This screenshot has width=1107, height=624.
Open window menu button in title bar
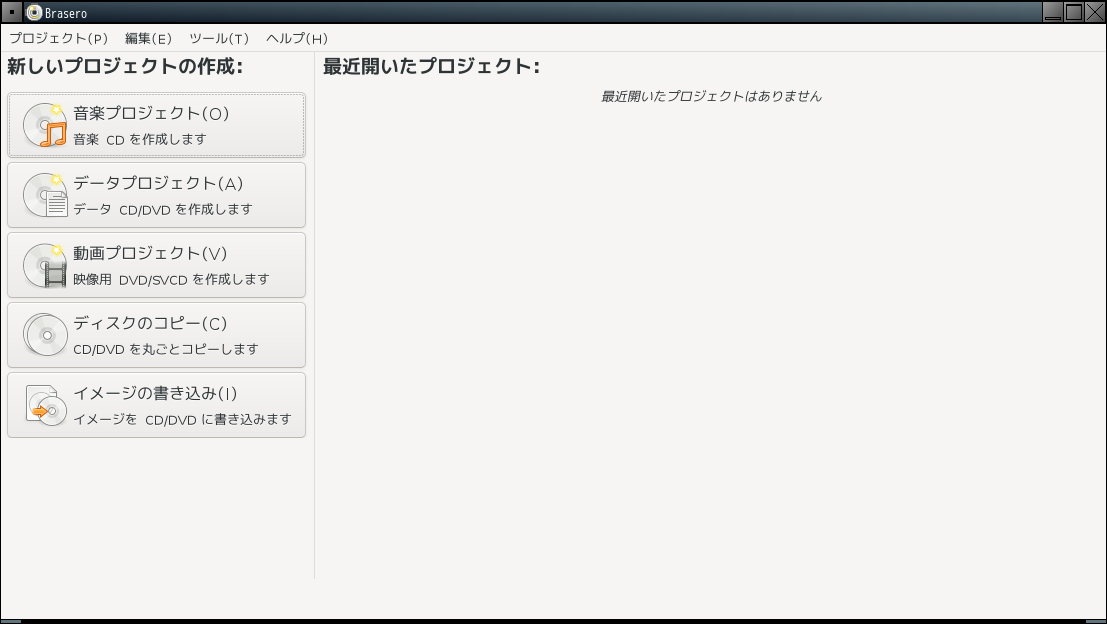(11, 12)
